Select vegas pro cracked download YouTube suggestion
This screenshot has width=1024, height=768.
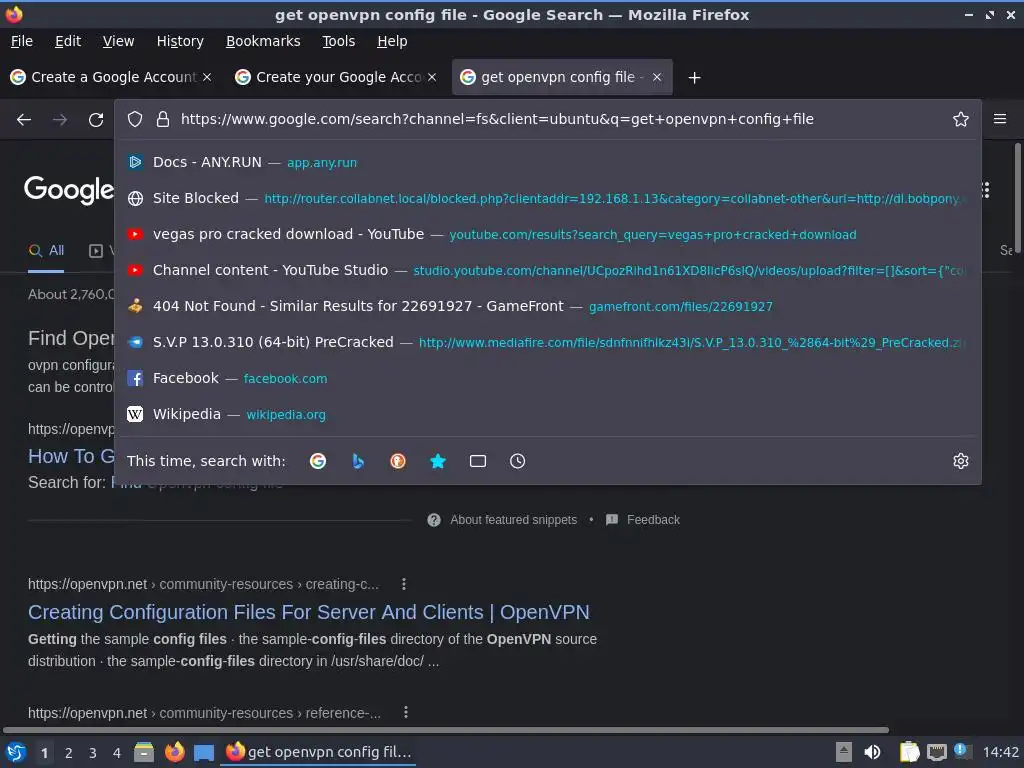pyautogui.click(x=547, y=234)
